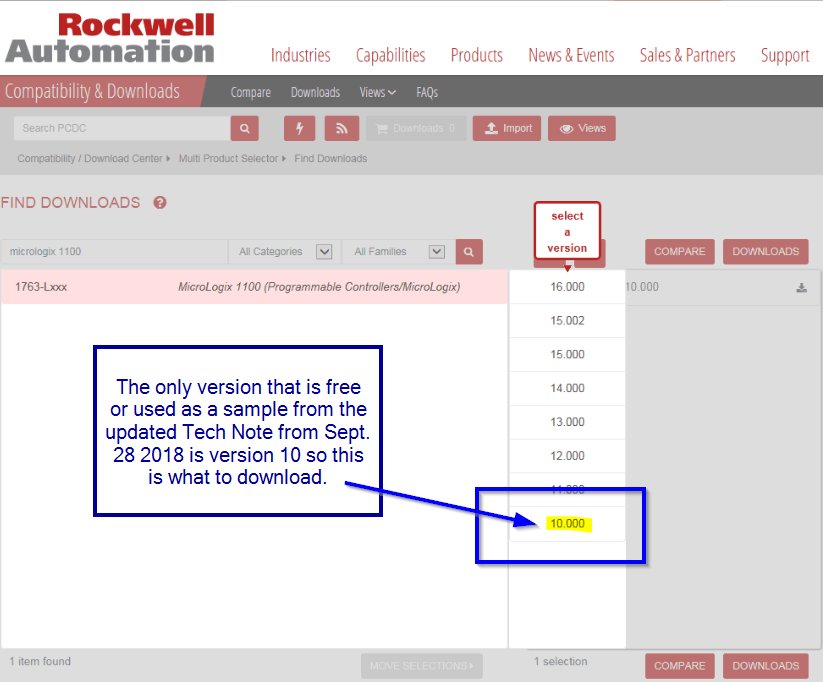Image resolution: width=823 pixels, height=682 pixels.
Task: Click Multi Product Selector breadcrumb
Action: point(228,159)
